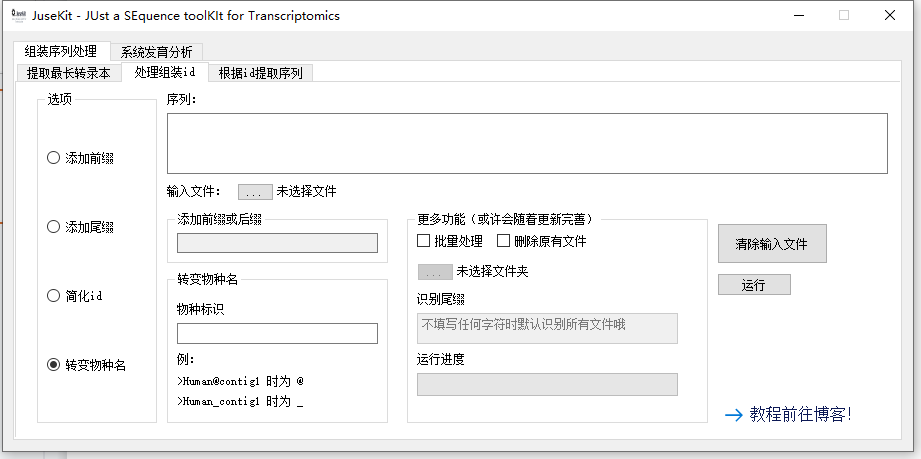Select the 添加前缀 radio button
This screenshot has width=921, height=459.
[x=54, y=158]
